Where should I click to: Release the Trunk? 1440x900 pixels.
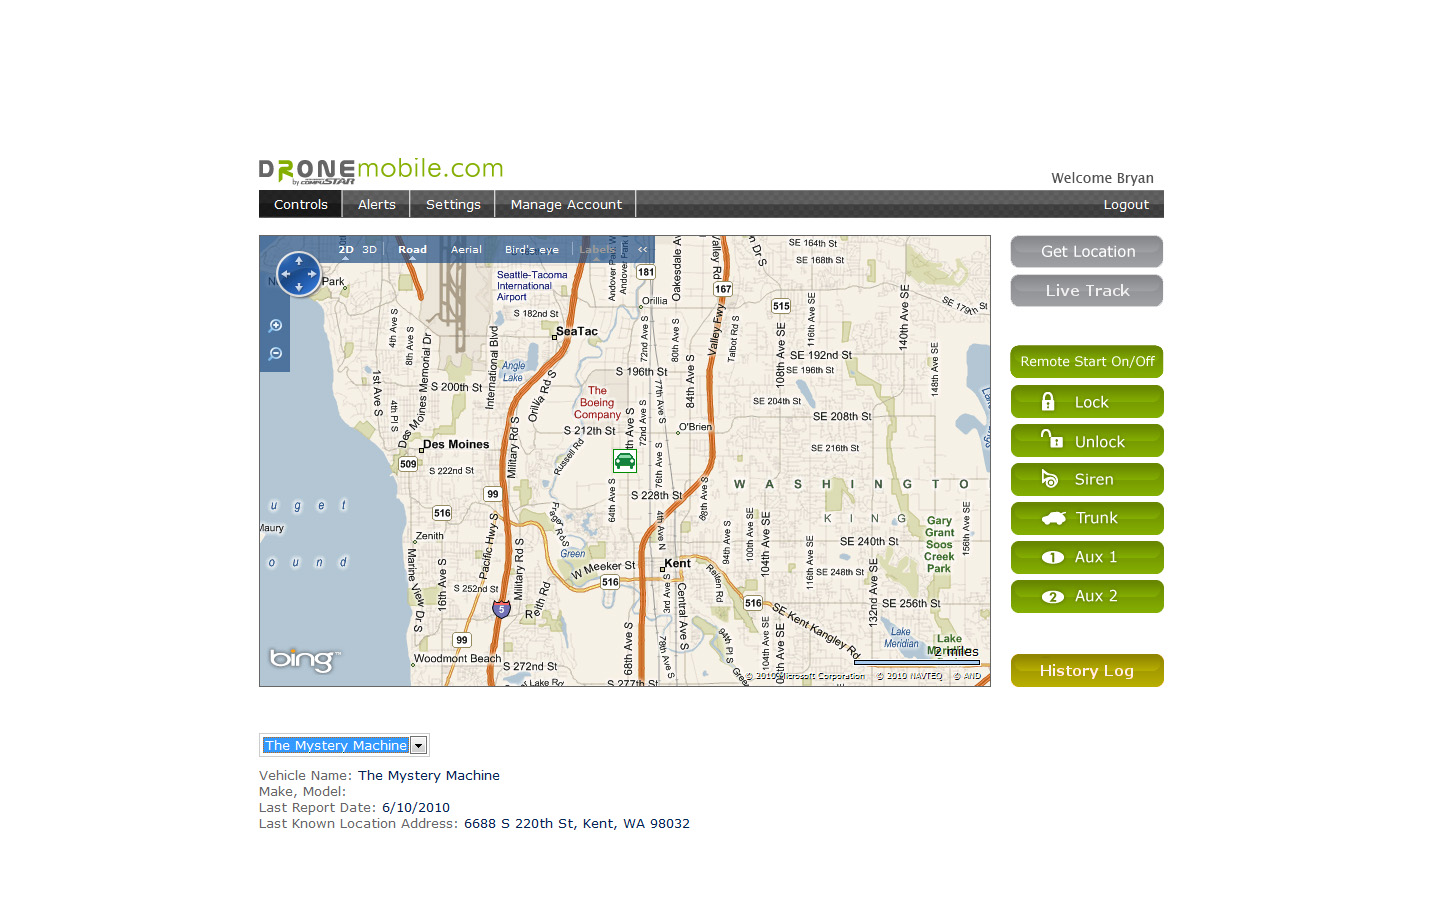click(1087, 519)
